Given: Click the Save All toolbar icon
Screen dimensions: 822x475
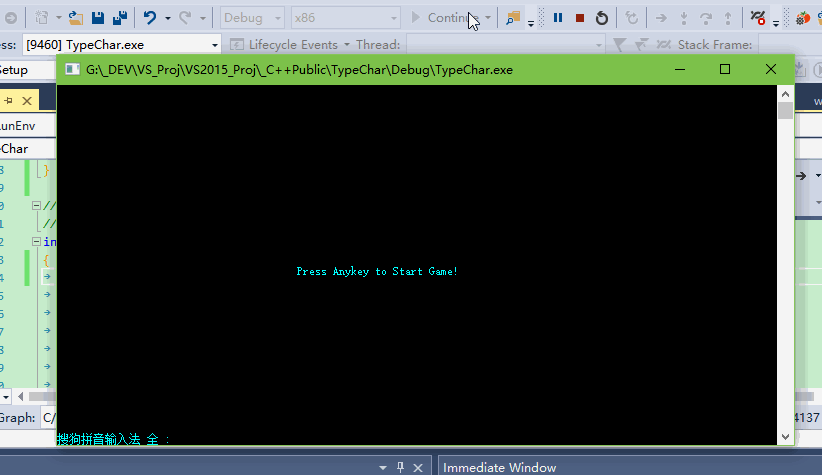Looking at the screenshot, I should point(119,18).
